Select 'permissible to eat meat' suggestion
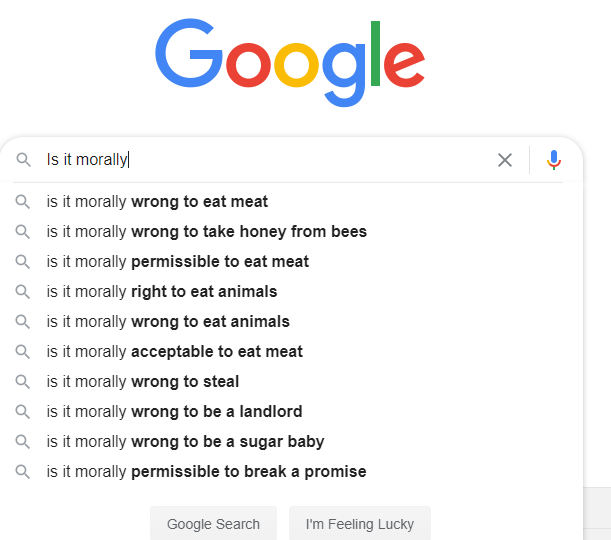The width and height of the screenshot is (611, 540). coord(177,262)
